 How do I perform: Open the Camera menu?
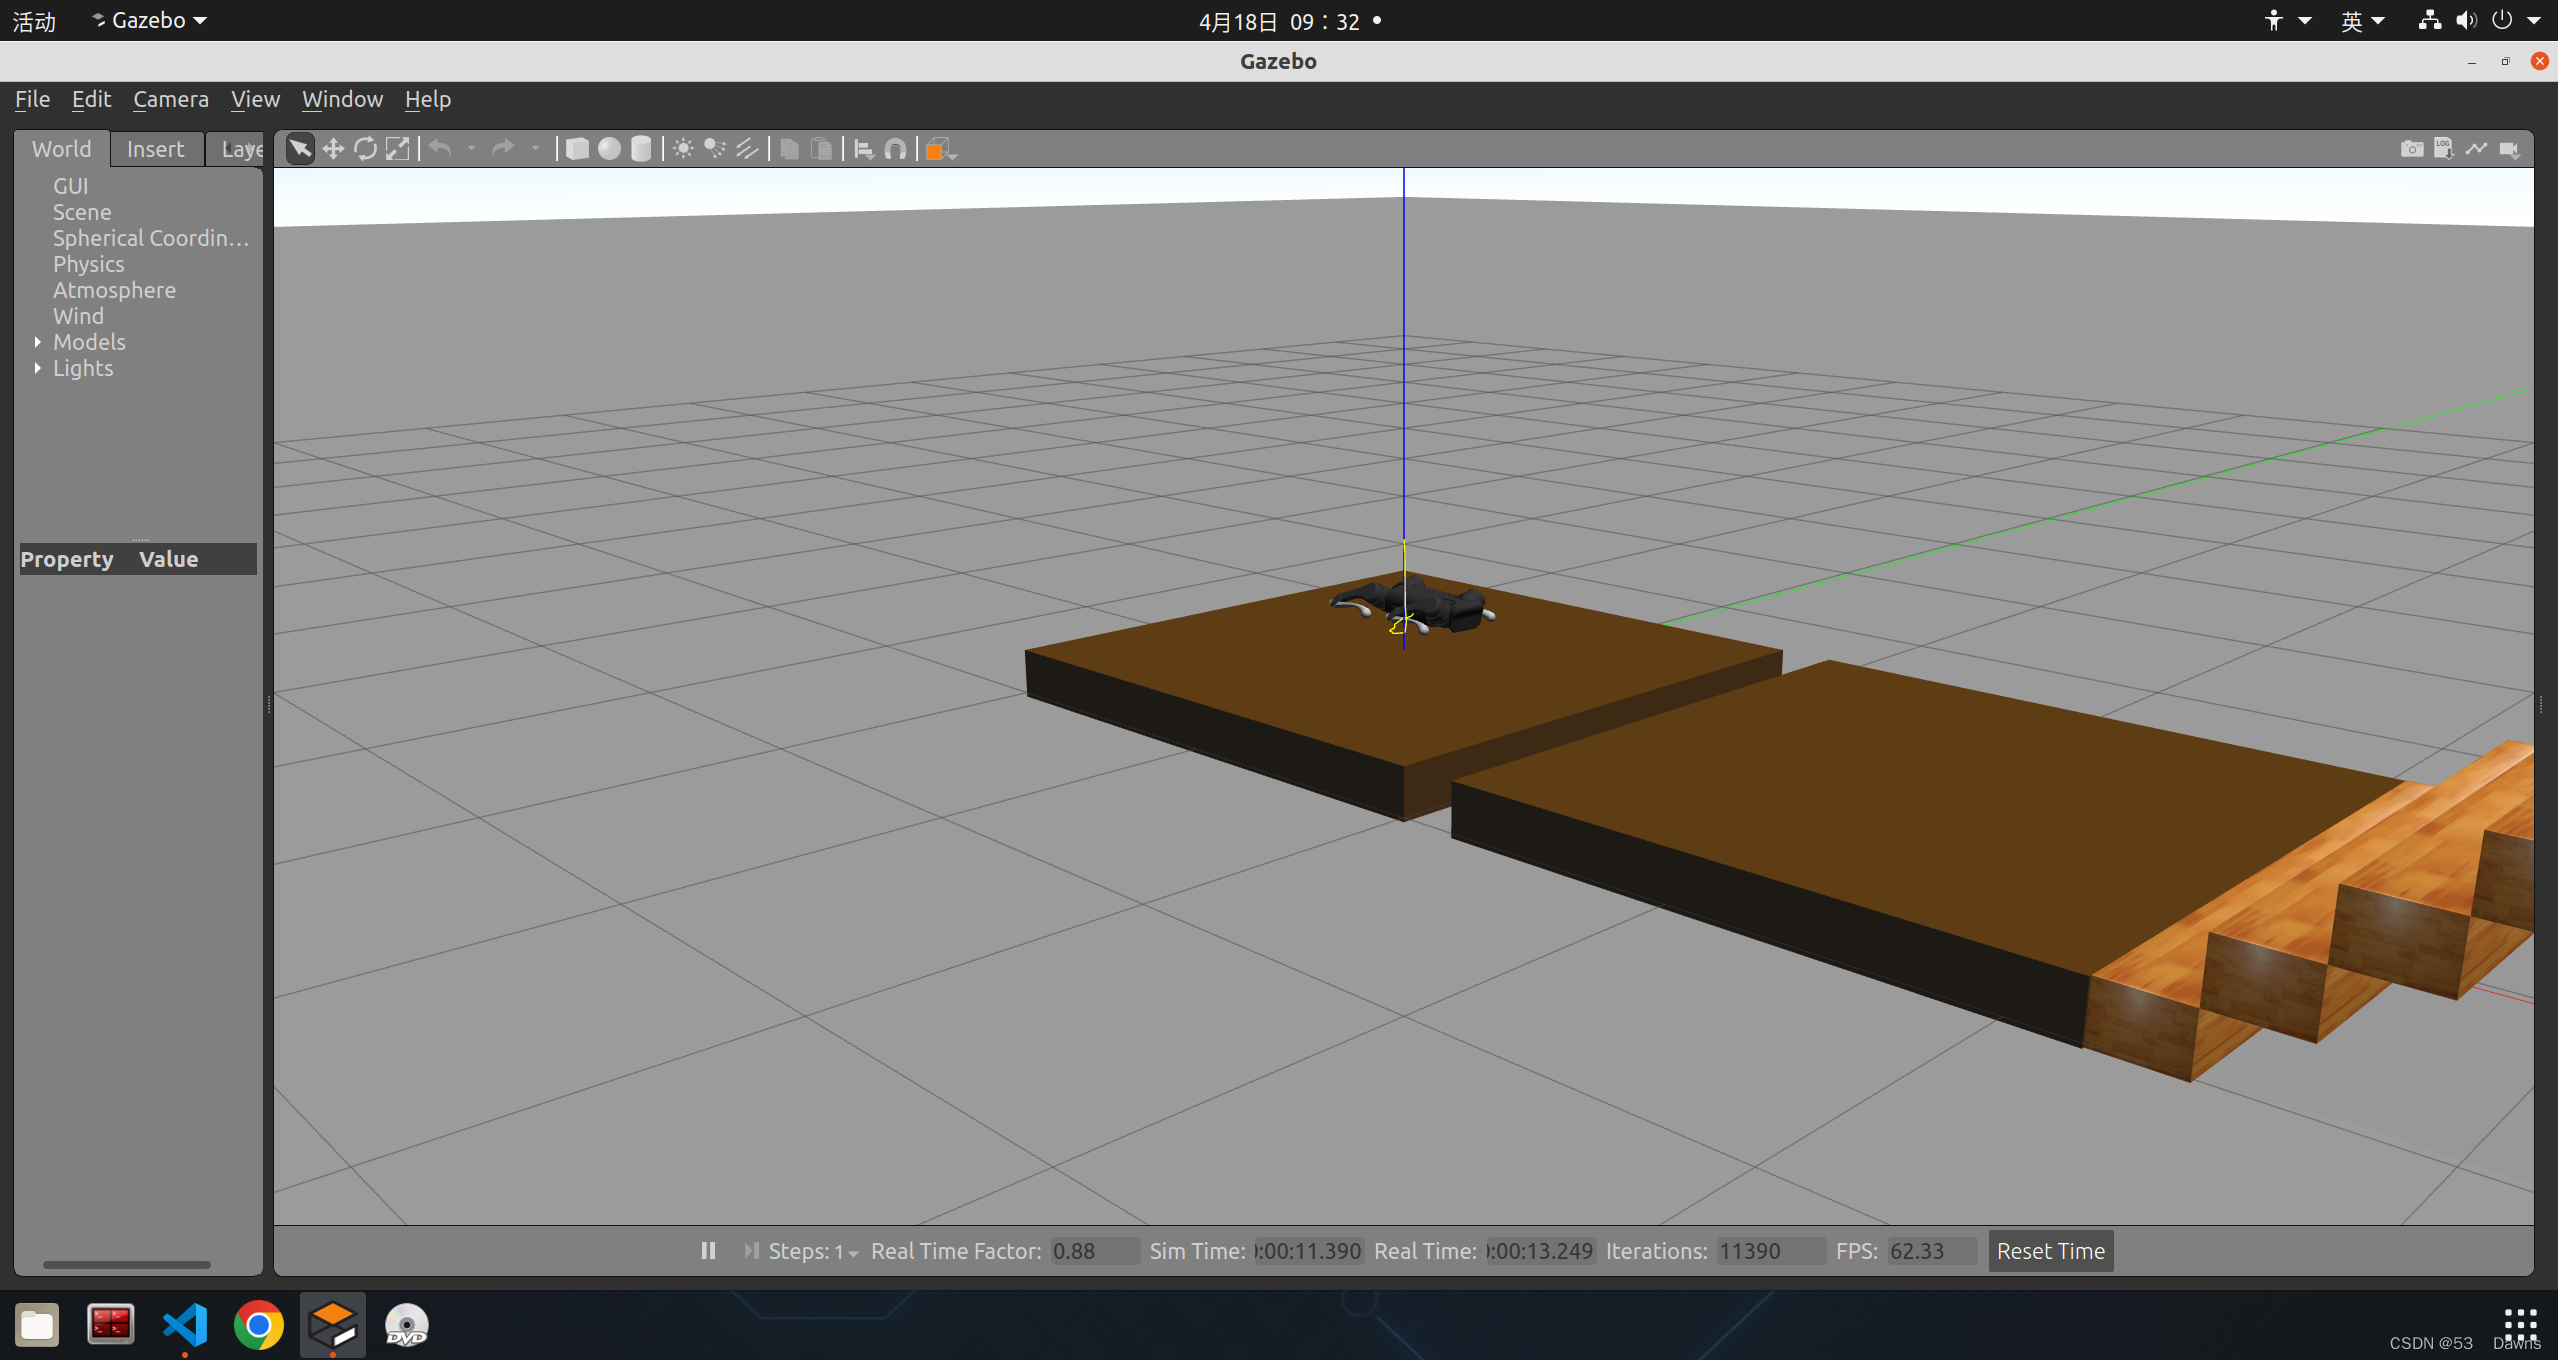coord(170,99)
